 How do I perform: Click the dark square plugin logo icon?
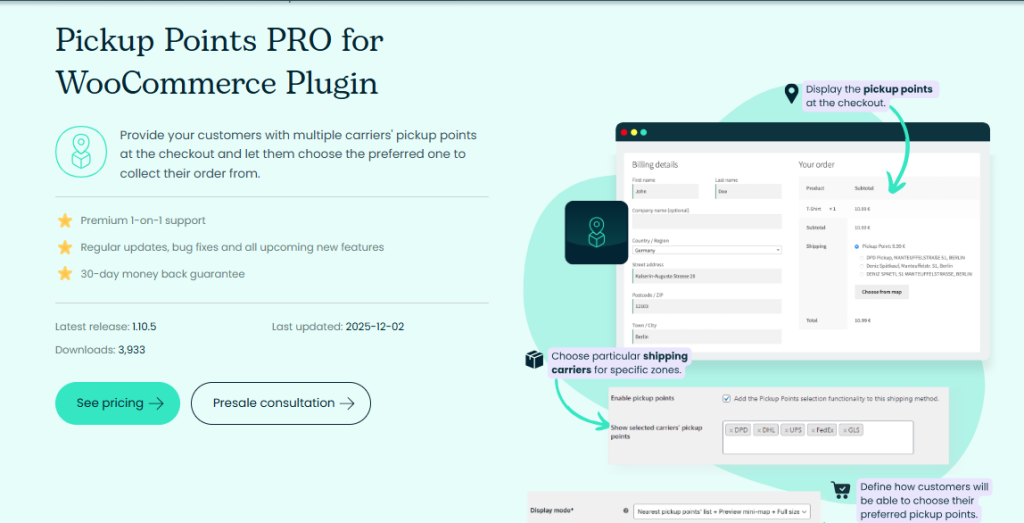(x=596, y=232)
